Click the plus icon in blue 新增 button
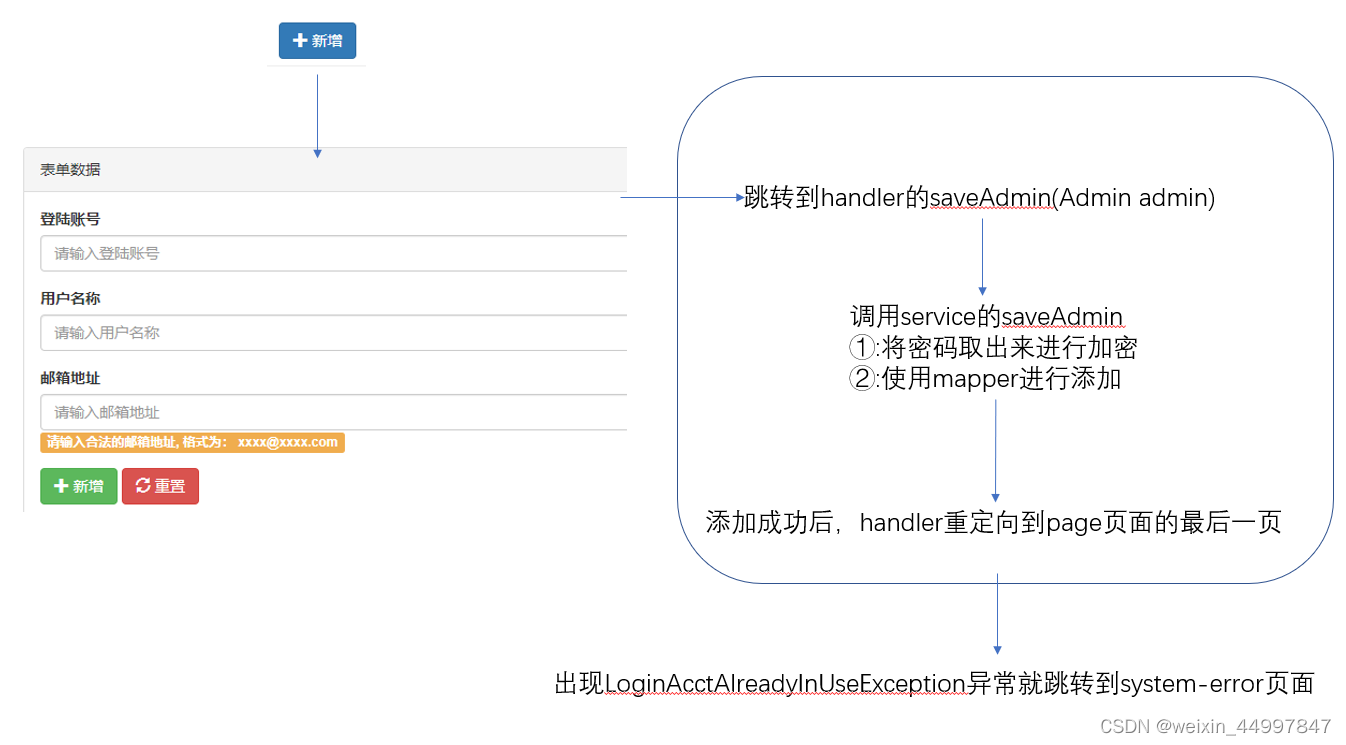The height and width of the screenshot is (745, 1346). coord(299,41)
